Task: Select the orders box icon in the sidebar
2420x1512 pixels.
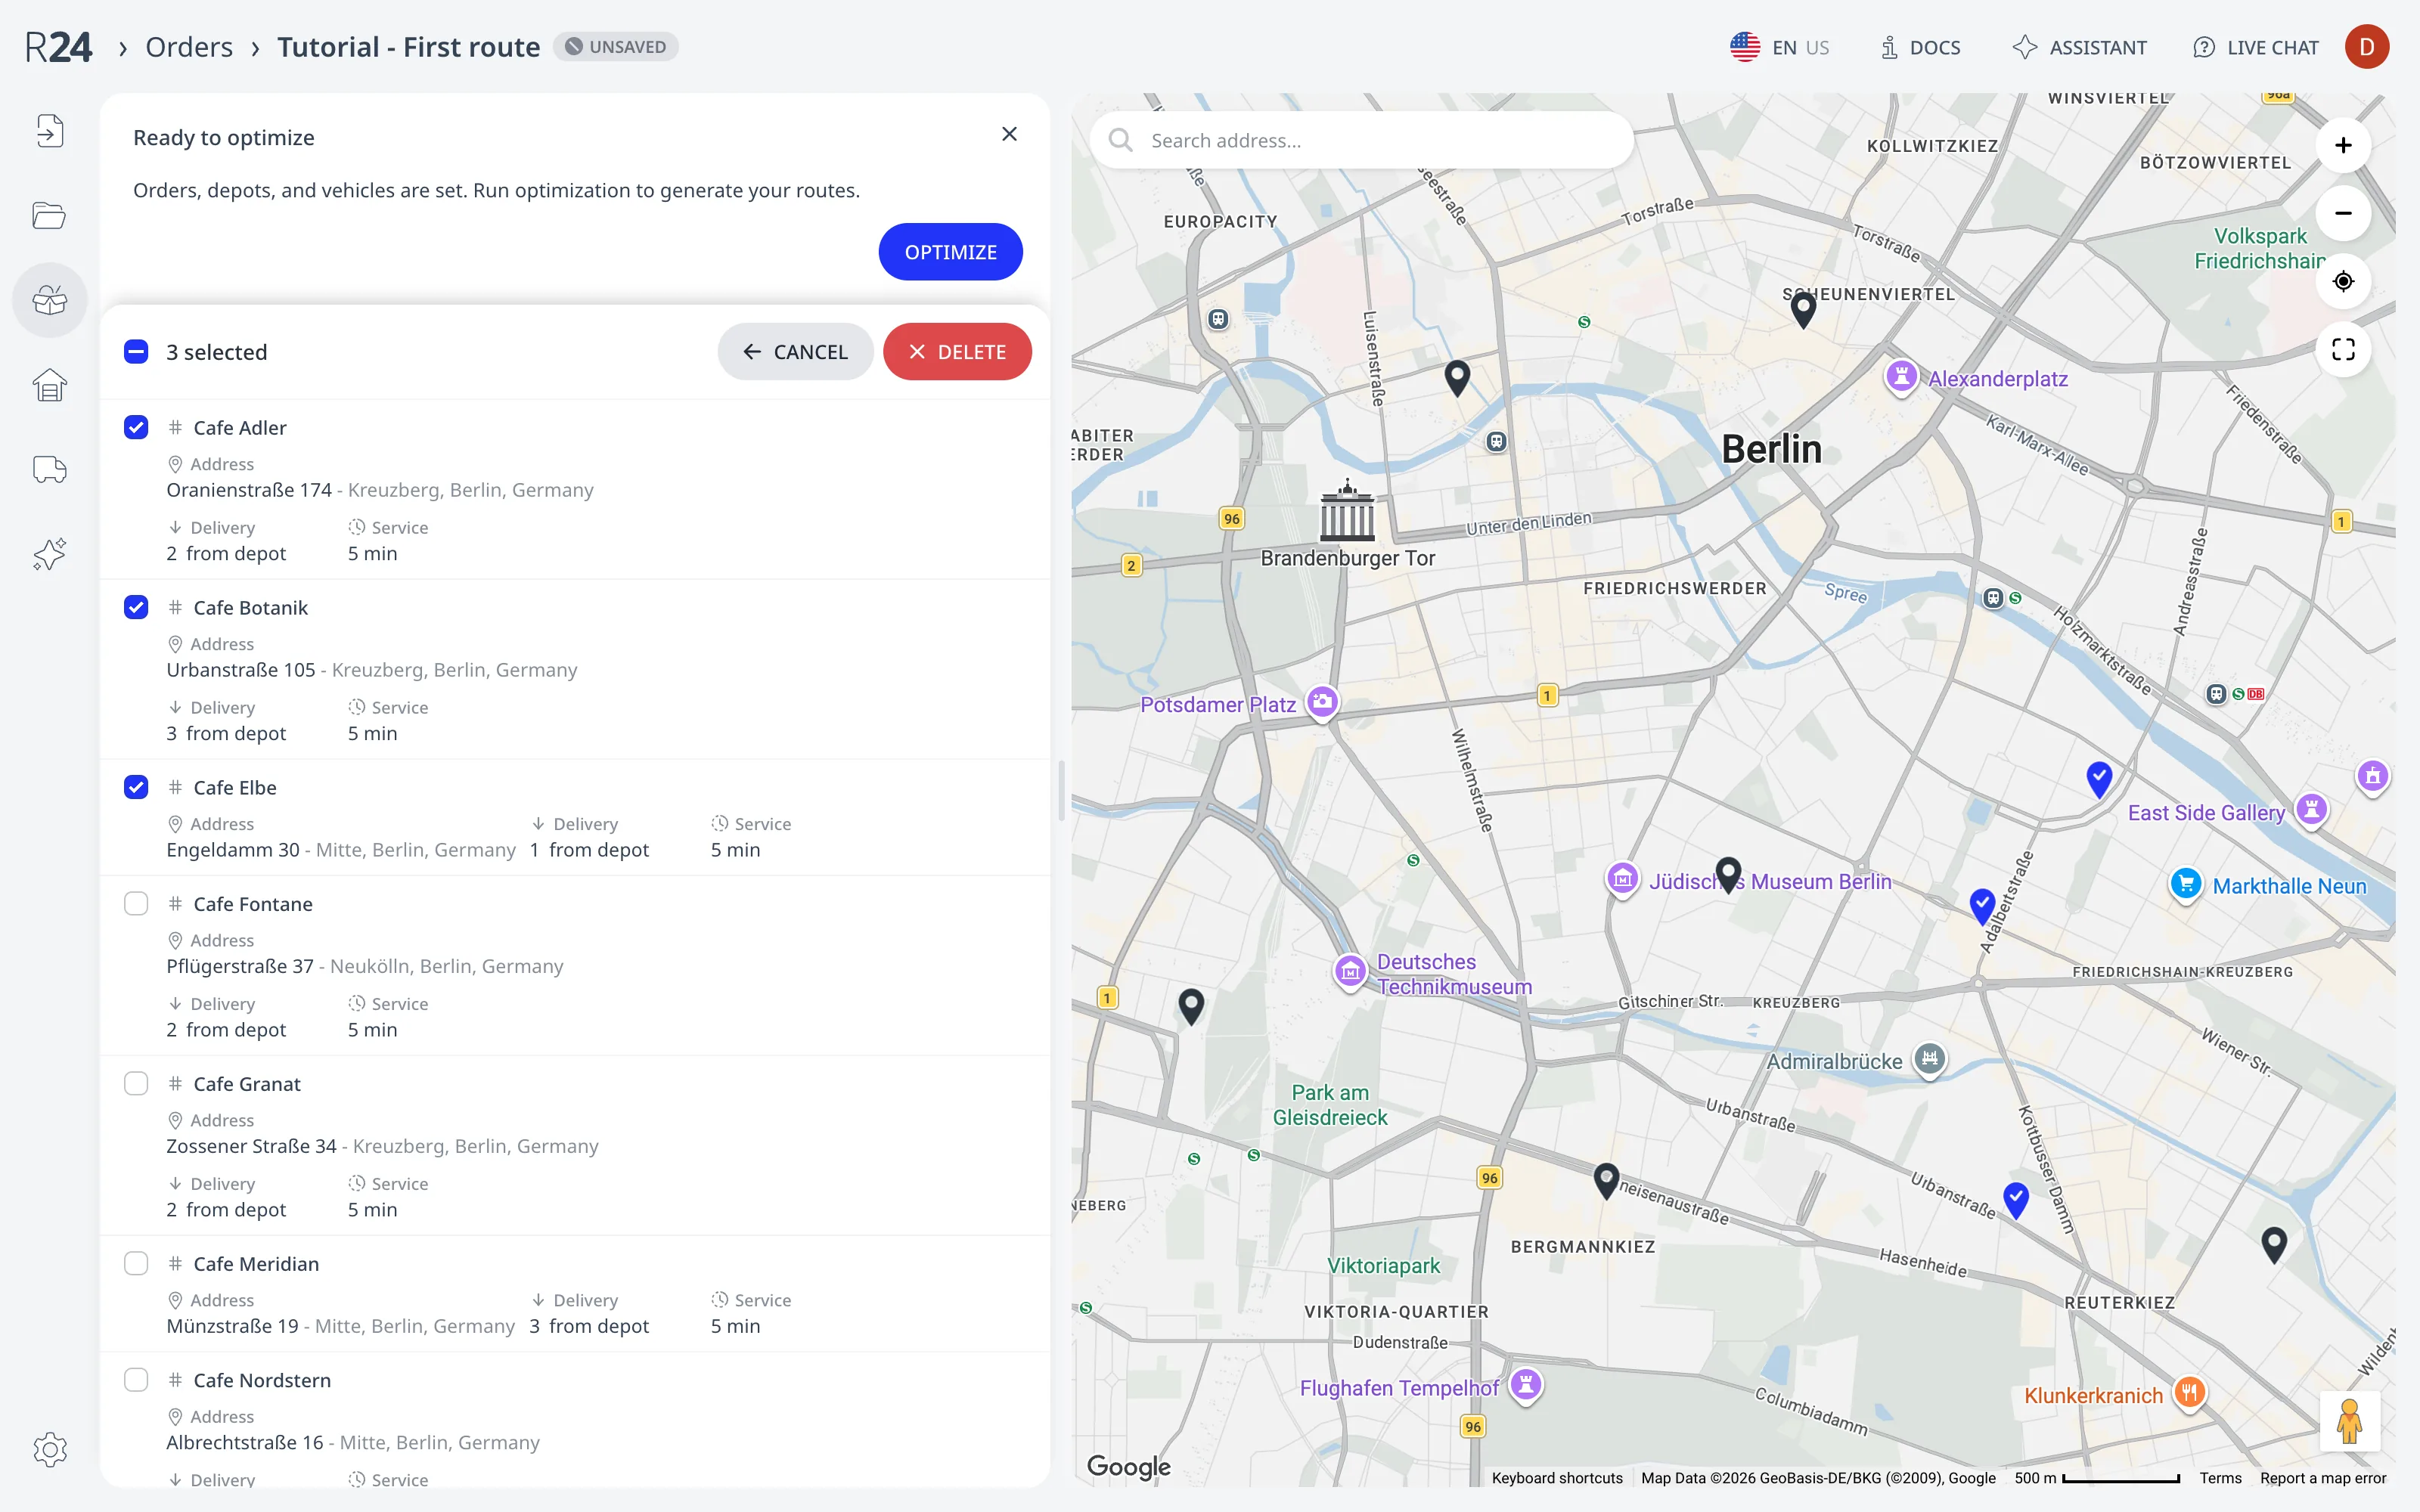Action: [x=50, y=300]
